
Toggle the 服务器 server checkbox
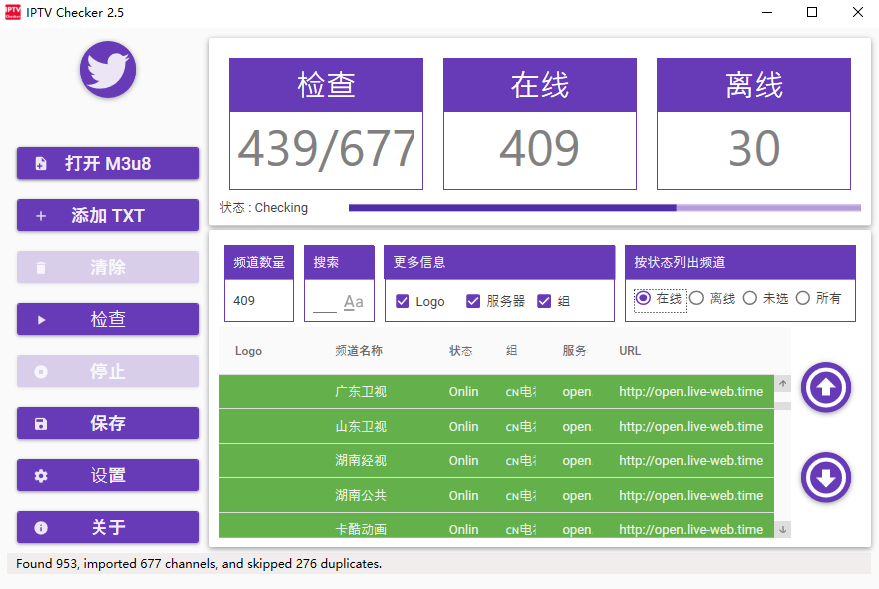(x=473, y=302)
